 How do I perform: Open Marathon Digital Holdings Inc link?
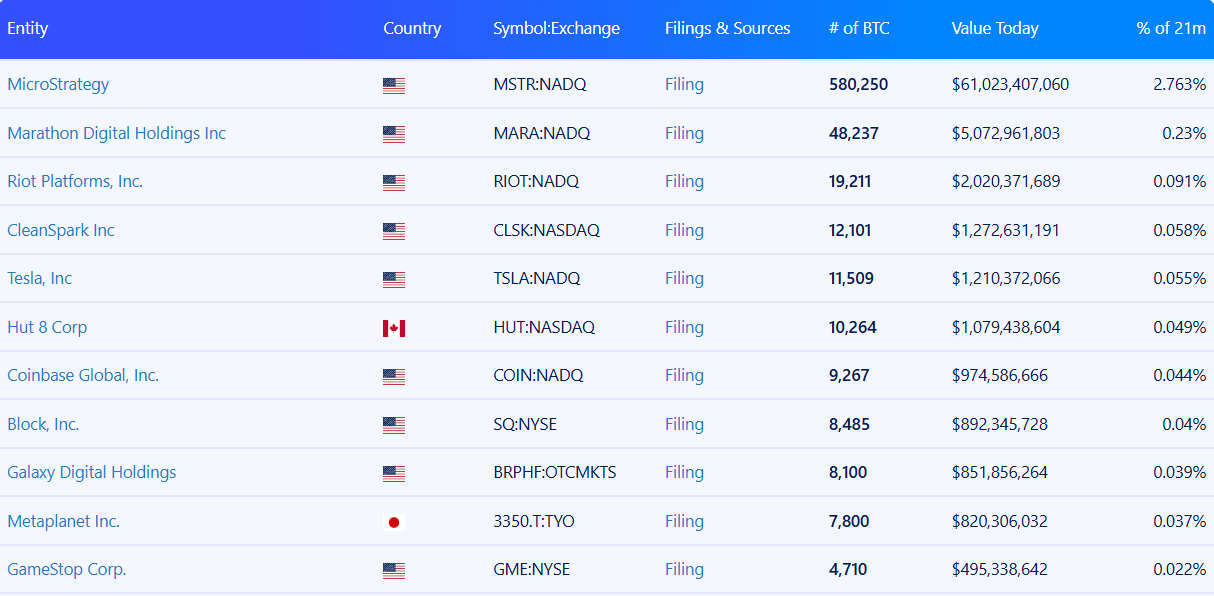tap(117, 133)
